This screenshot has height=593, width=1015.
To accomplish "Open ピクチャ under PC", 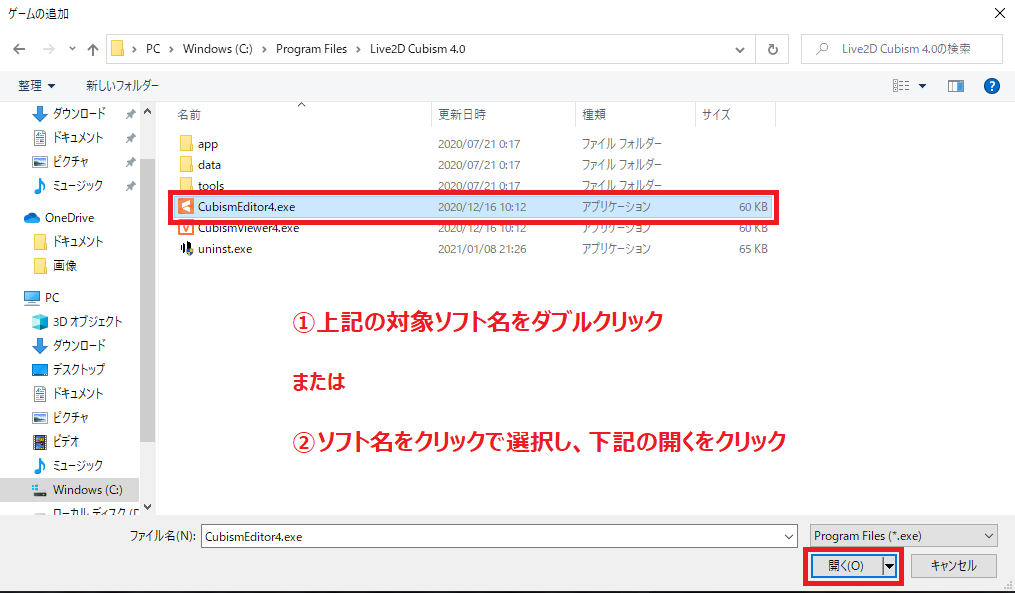I will 71,417.
